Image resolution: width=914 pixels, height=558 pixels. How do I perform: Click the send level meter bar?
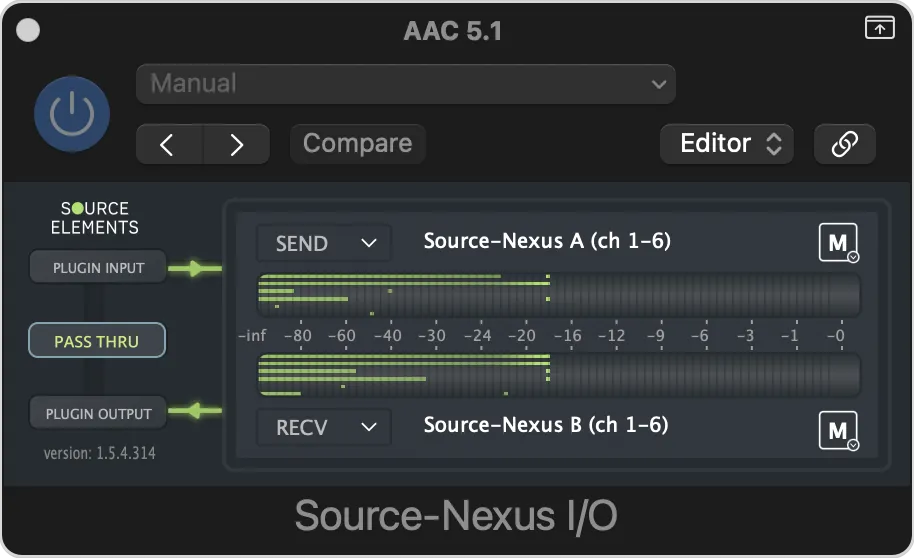click(558, 295)
